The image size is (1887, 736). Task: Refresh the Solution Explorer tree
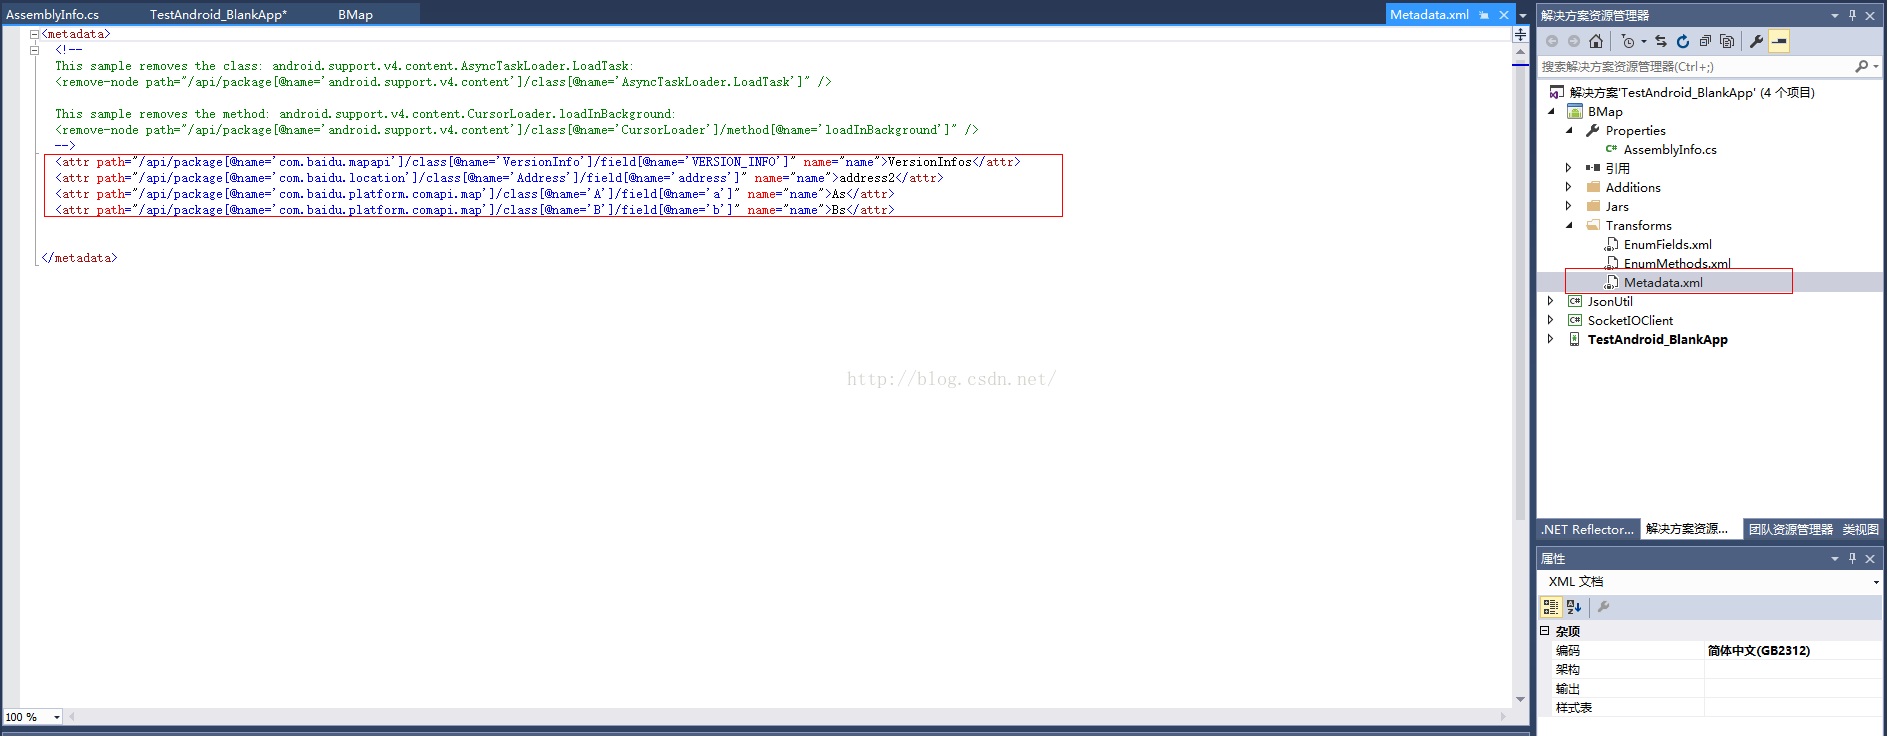pyautogui.click(x=1683, y=41)
